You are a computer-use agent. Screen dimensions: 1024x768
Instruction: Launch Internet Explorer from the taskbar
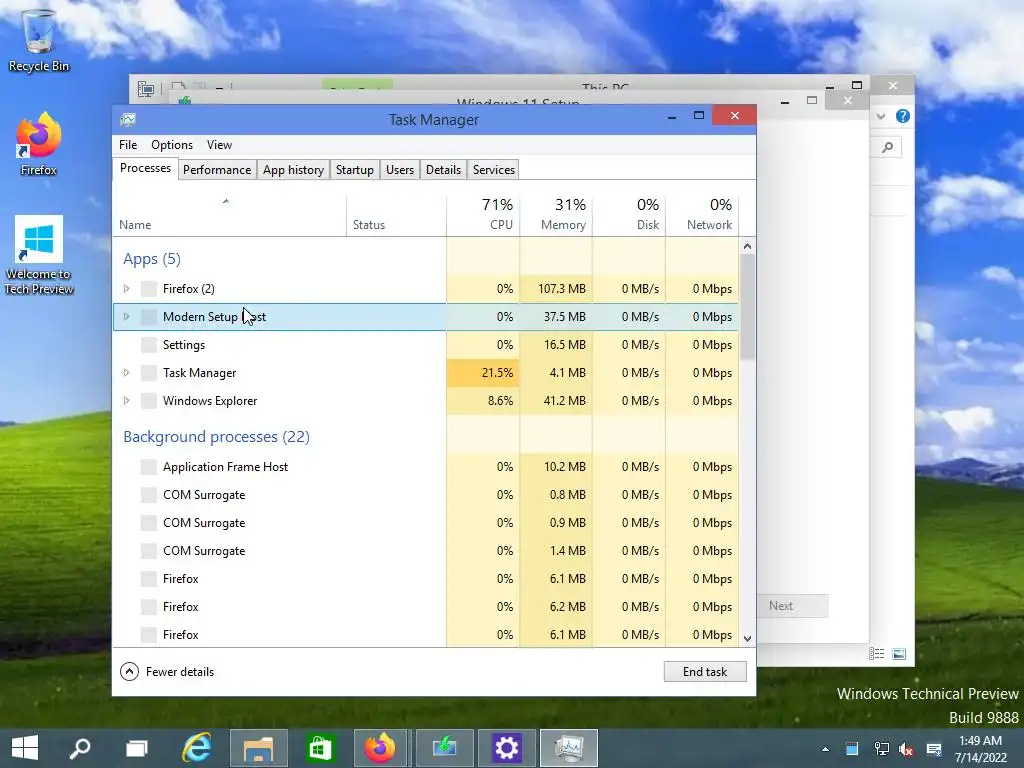197,748
